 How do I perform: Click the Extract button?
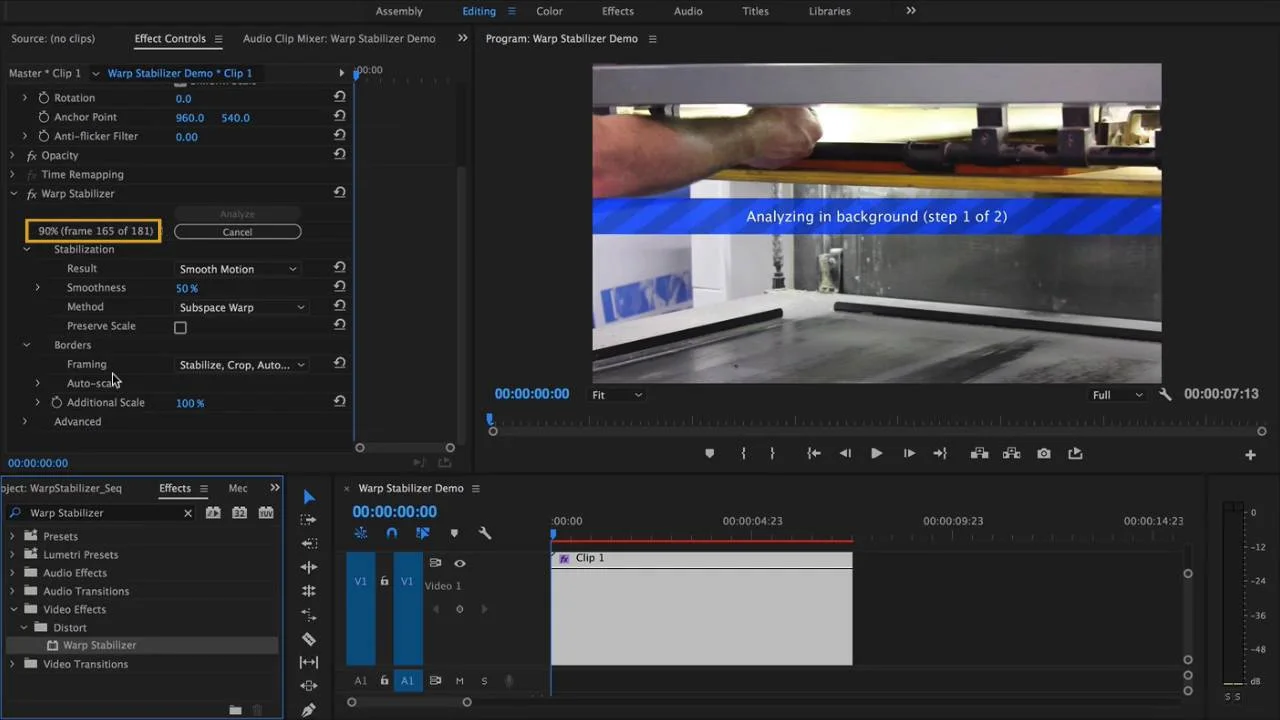[x=1012, y=453]
